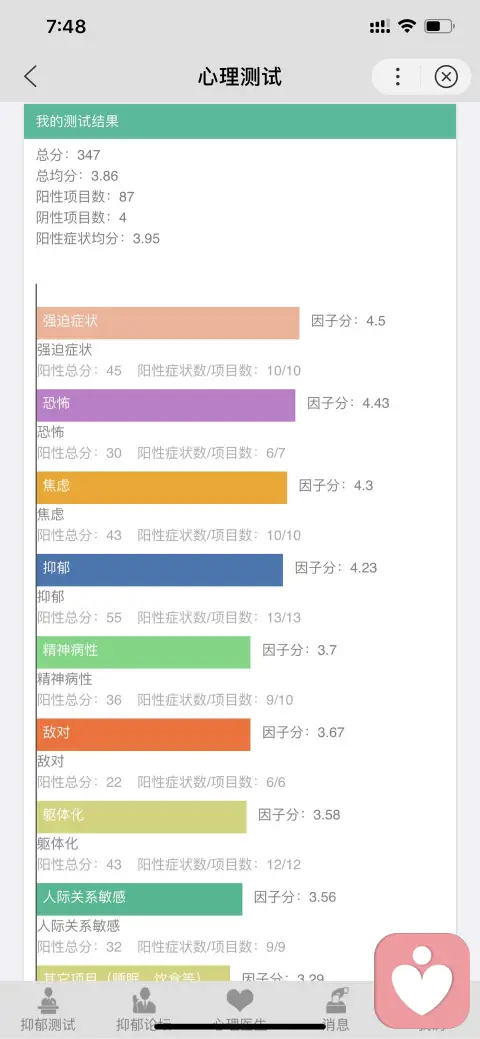Image resolution: width=480 pixels, height=1039 pixels.
Task: Open the 抑郁测试 tab icon
Action: pyautogui.click(x=48, y=1009)
